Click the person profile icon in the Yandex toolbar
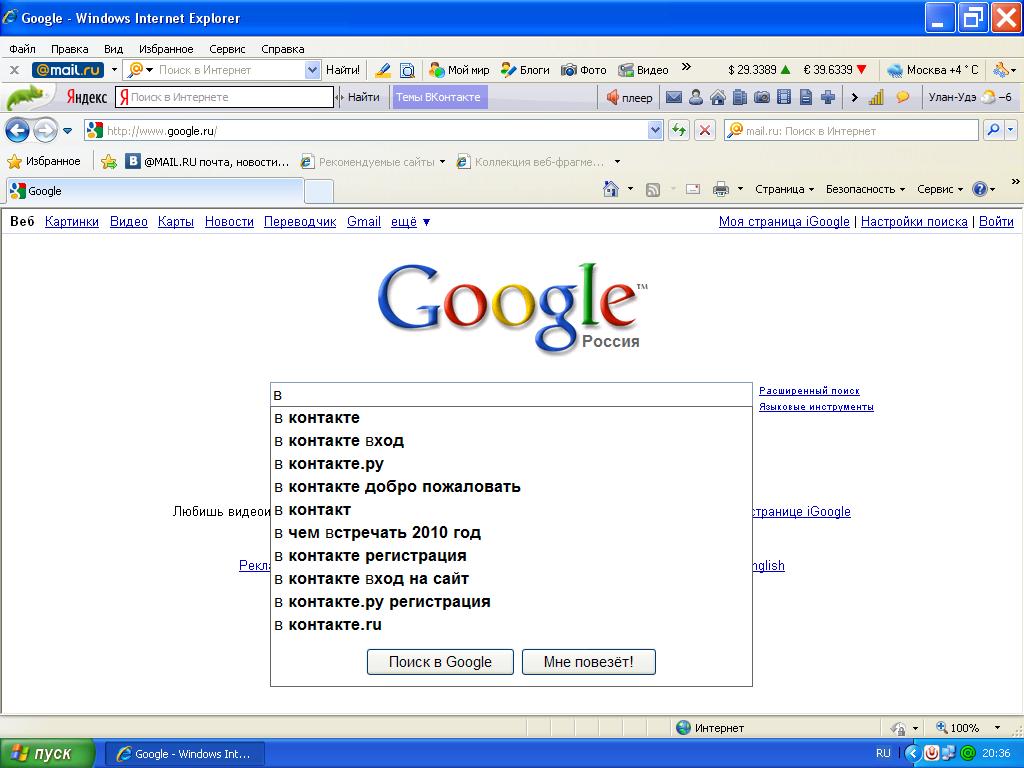1024x768 pixels. pyautogui.click(x=696, y=97)
